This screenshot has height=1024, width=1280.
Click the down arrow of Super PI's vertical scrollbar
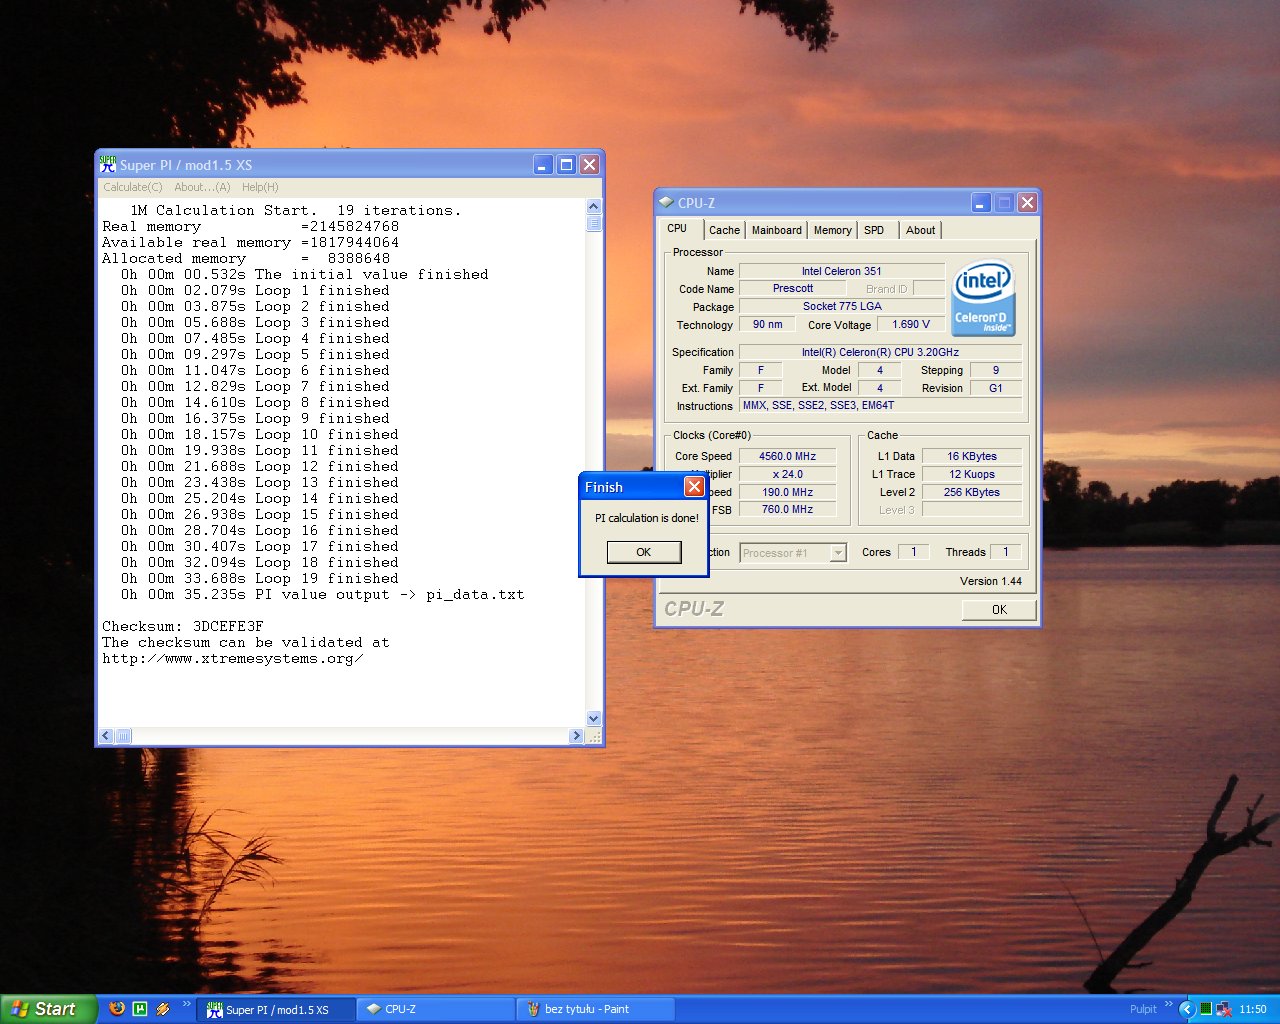point(594,718)
